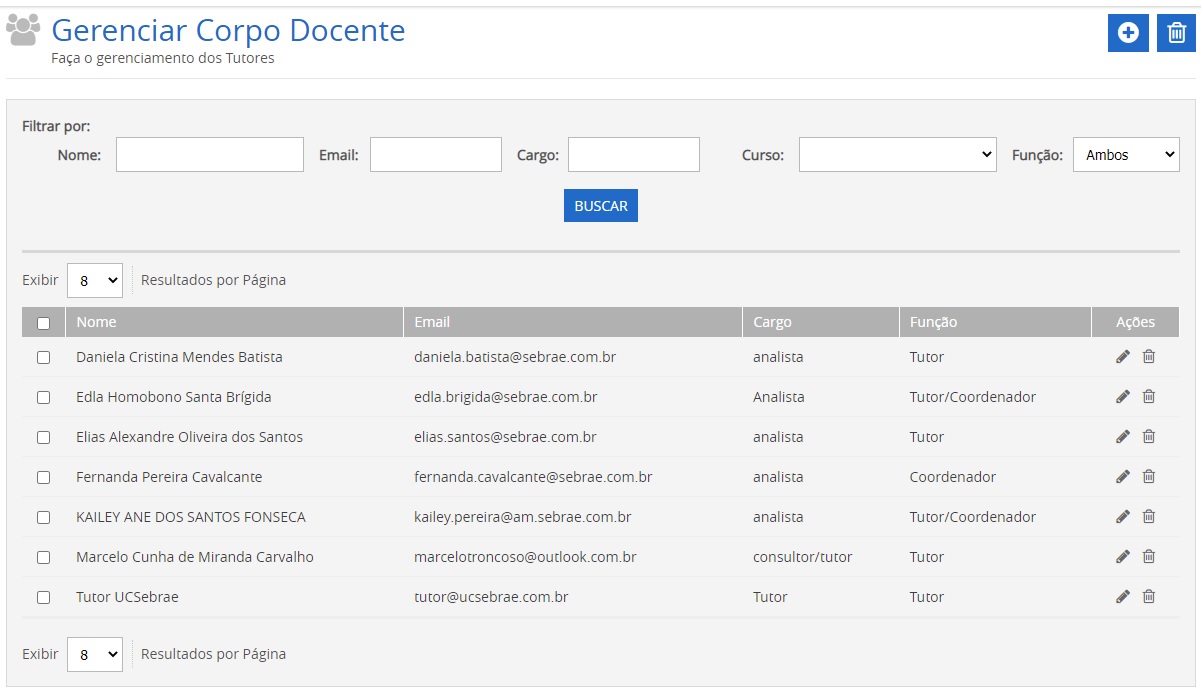This screenshot has height=693, width=1201.
Task: Click the top-right bulk delete trash icon
Action: point(1176,33)
